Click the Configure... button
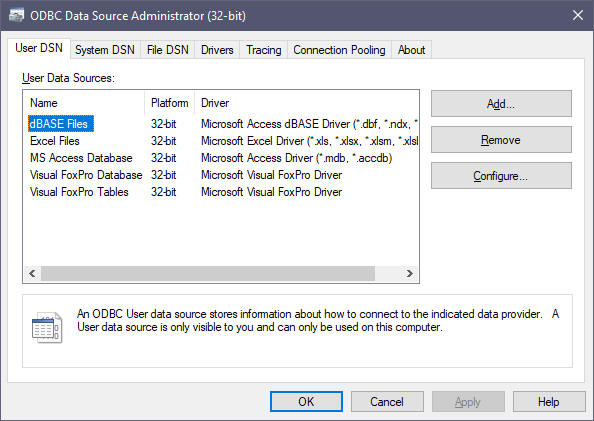Image resolution: width=594 pixels, height=421 pixels. (501, 176)
